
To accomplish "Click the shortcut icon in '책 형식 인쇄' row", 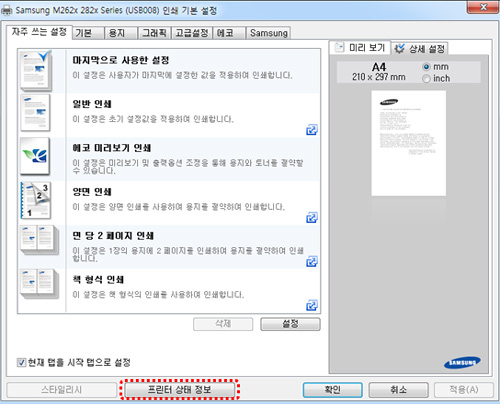I will pyautogui.click(x=312, y=305).
